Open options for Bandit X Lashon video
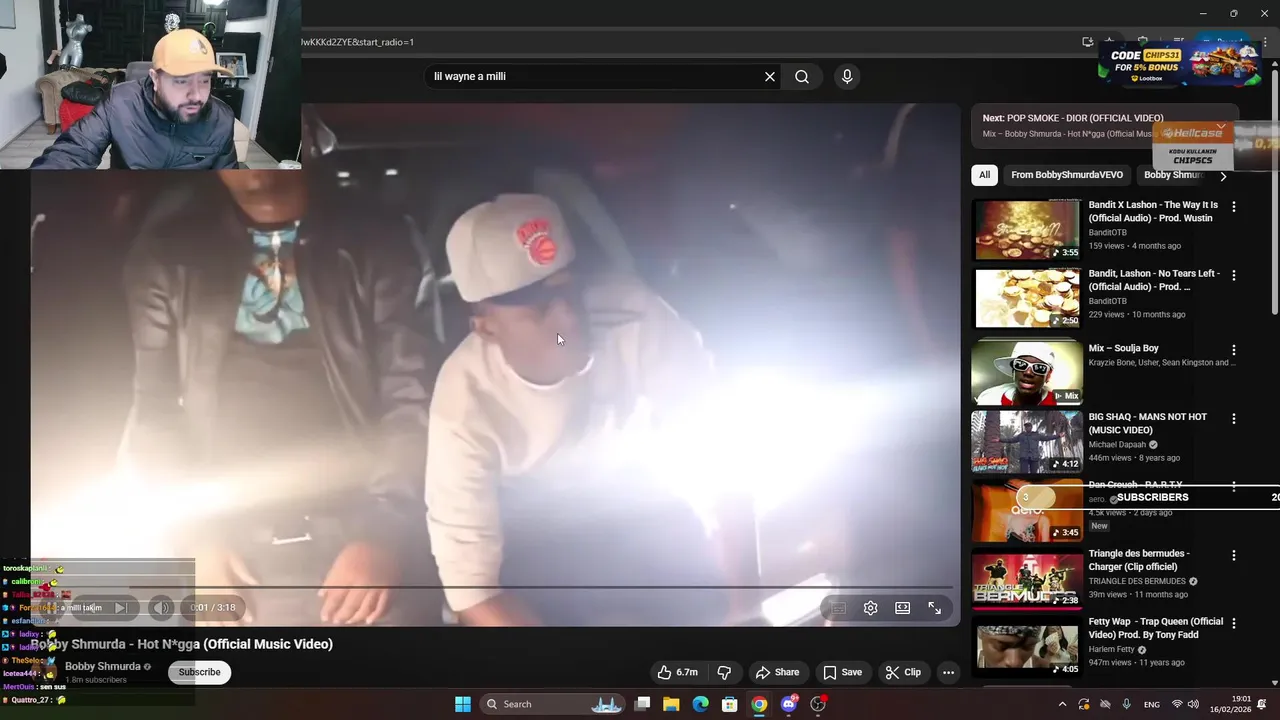1280x720 pixels. pos(1233,207)
